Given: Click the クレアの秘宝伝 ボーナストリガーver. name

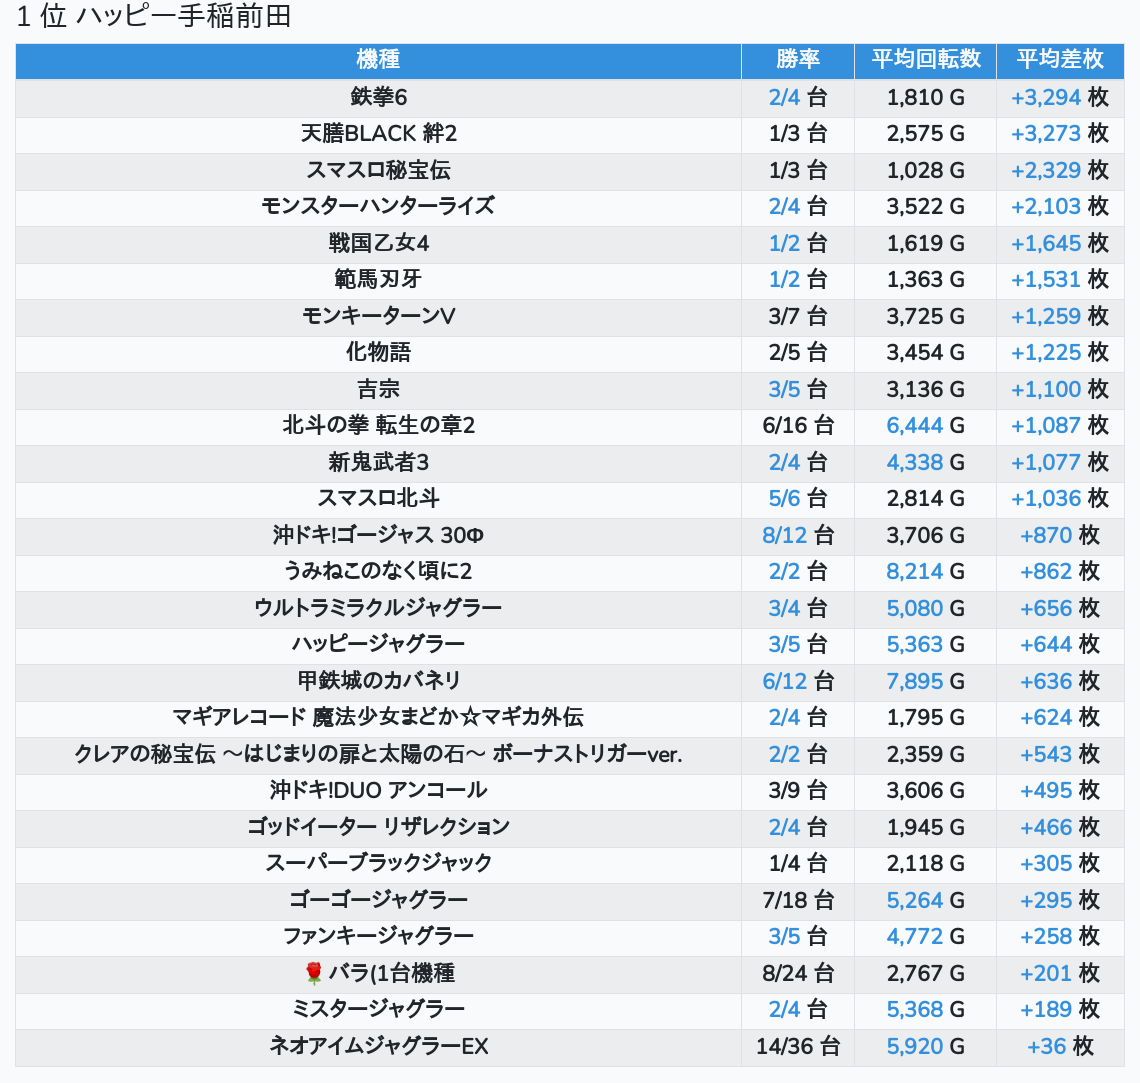Looking at the screenshot, I should point(378,754).
